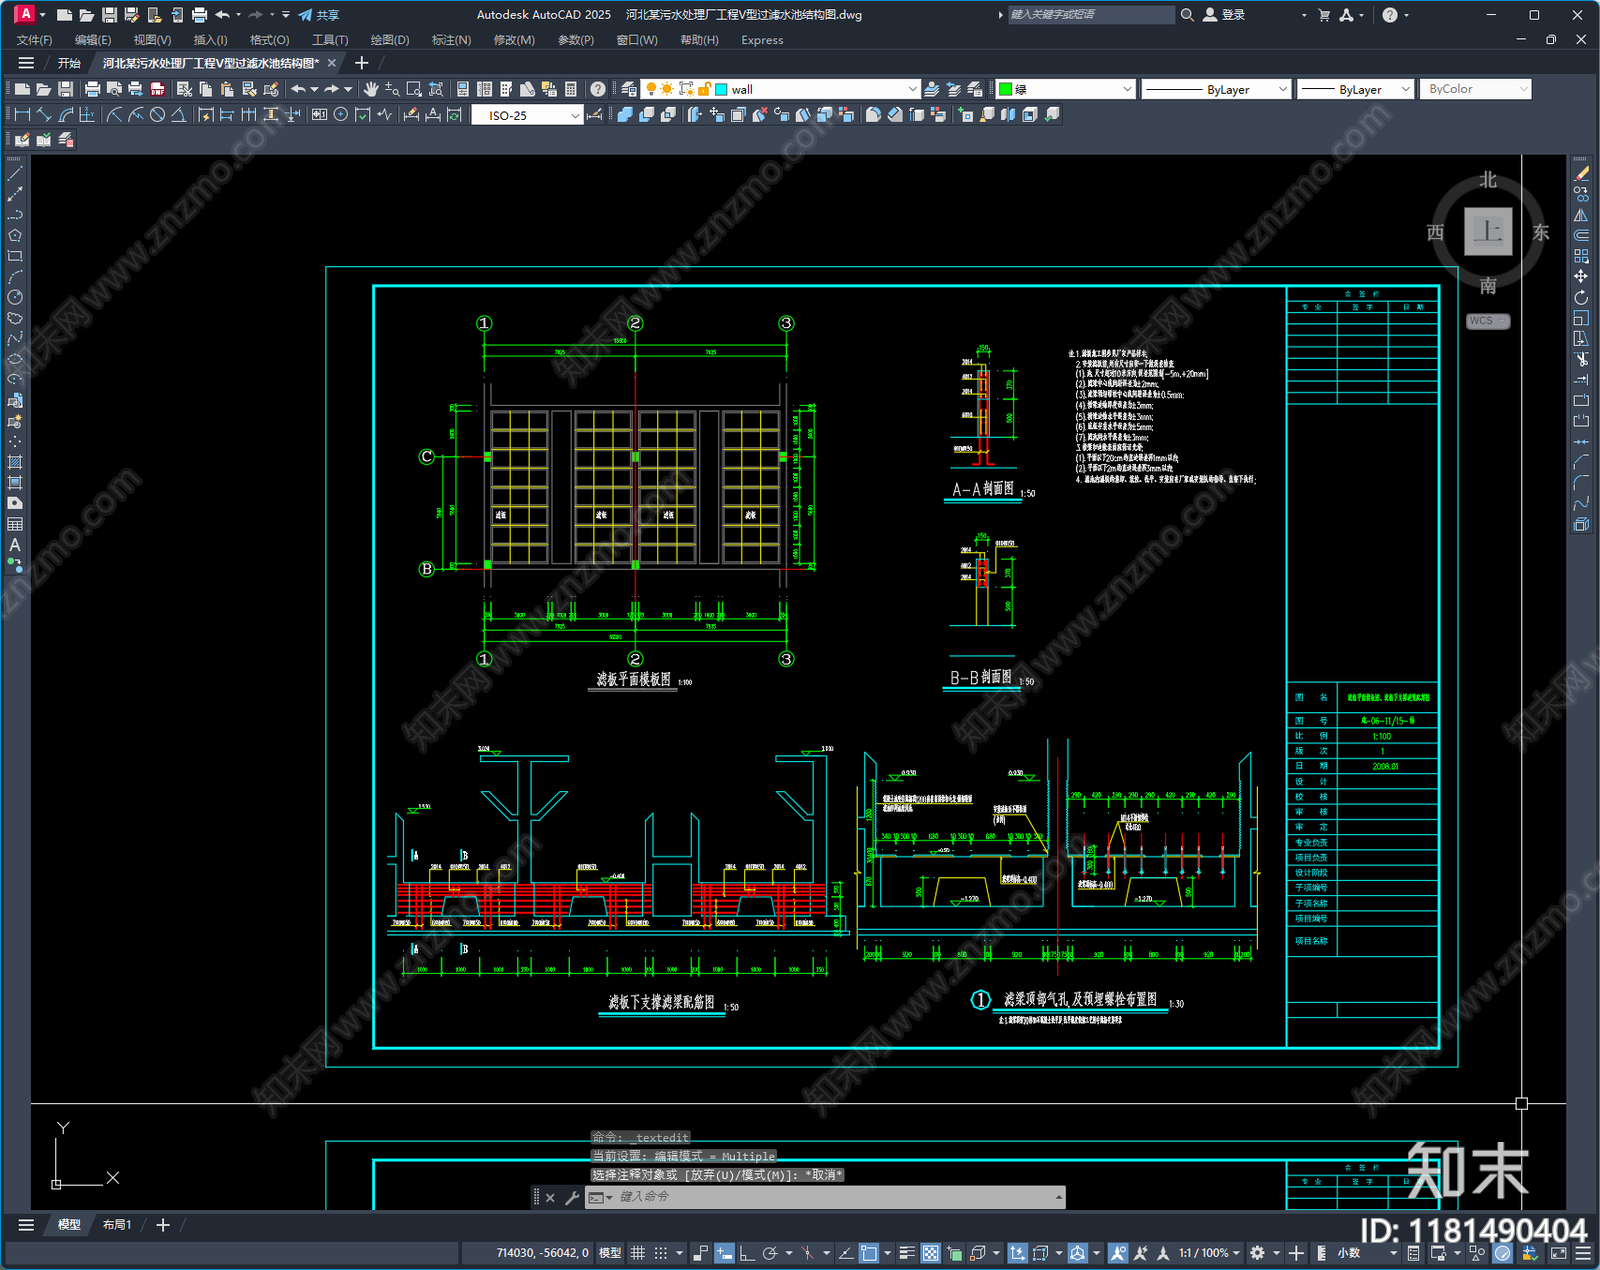The height and width of the screenshot is (1270, 1600).
Task: Open the Layer Properties Manager icon
Action: point(629,89)
